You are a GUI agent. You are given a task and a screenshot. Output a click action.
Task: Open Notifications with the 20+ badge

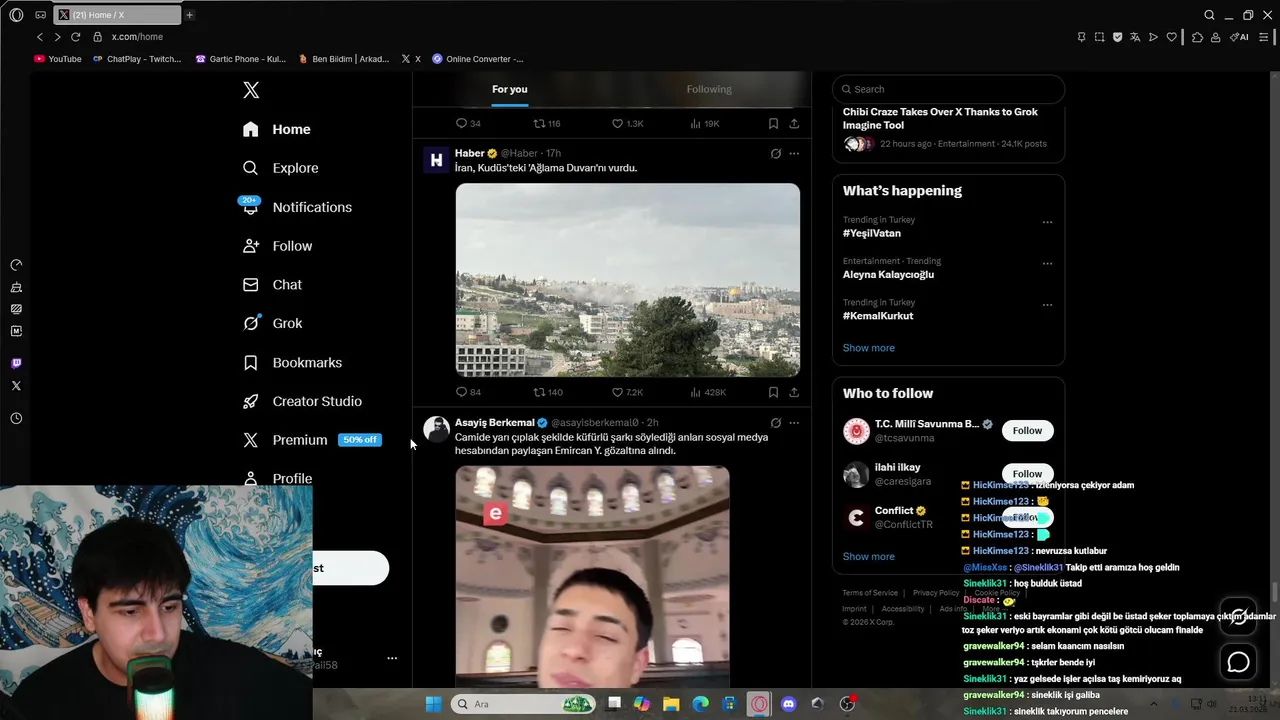pos(296,207)
